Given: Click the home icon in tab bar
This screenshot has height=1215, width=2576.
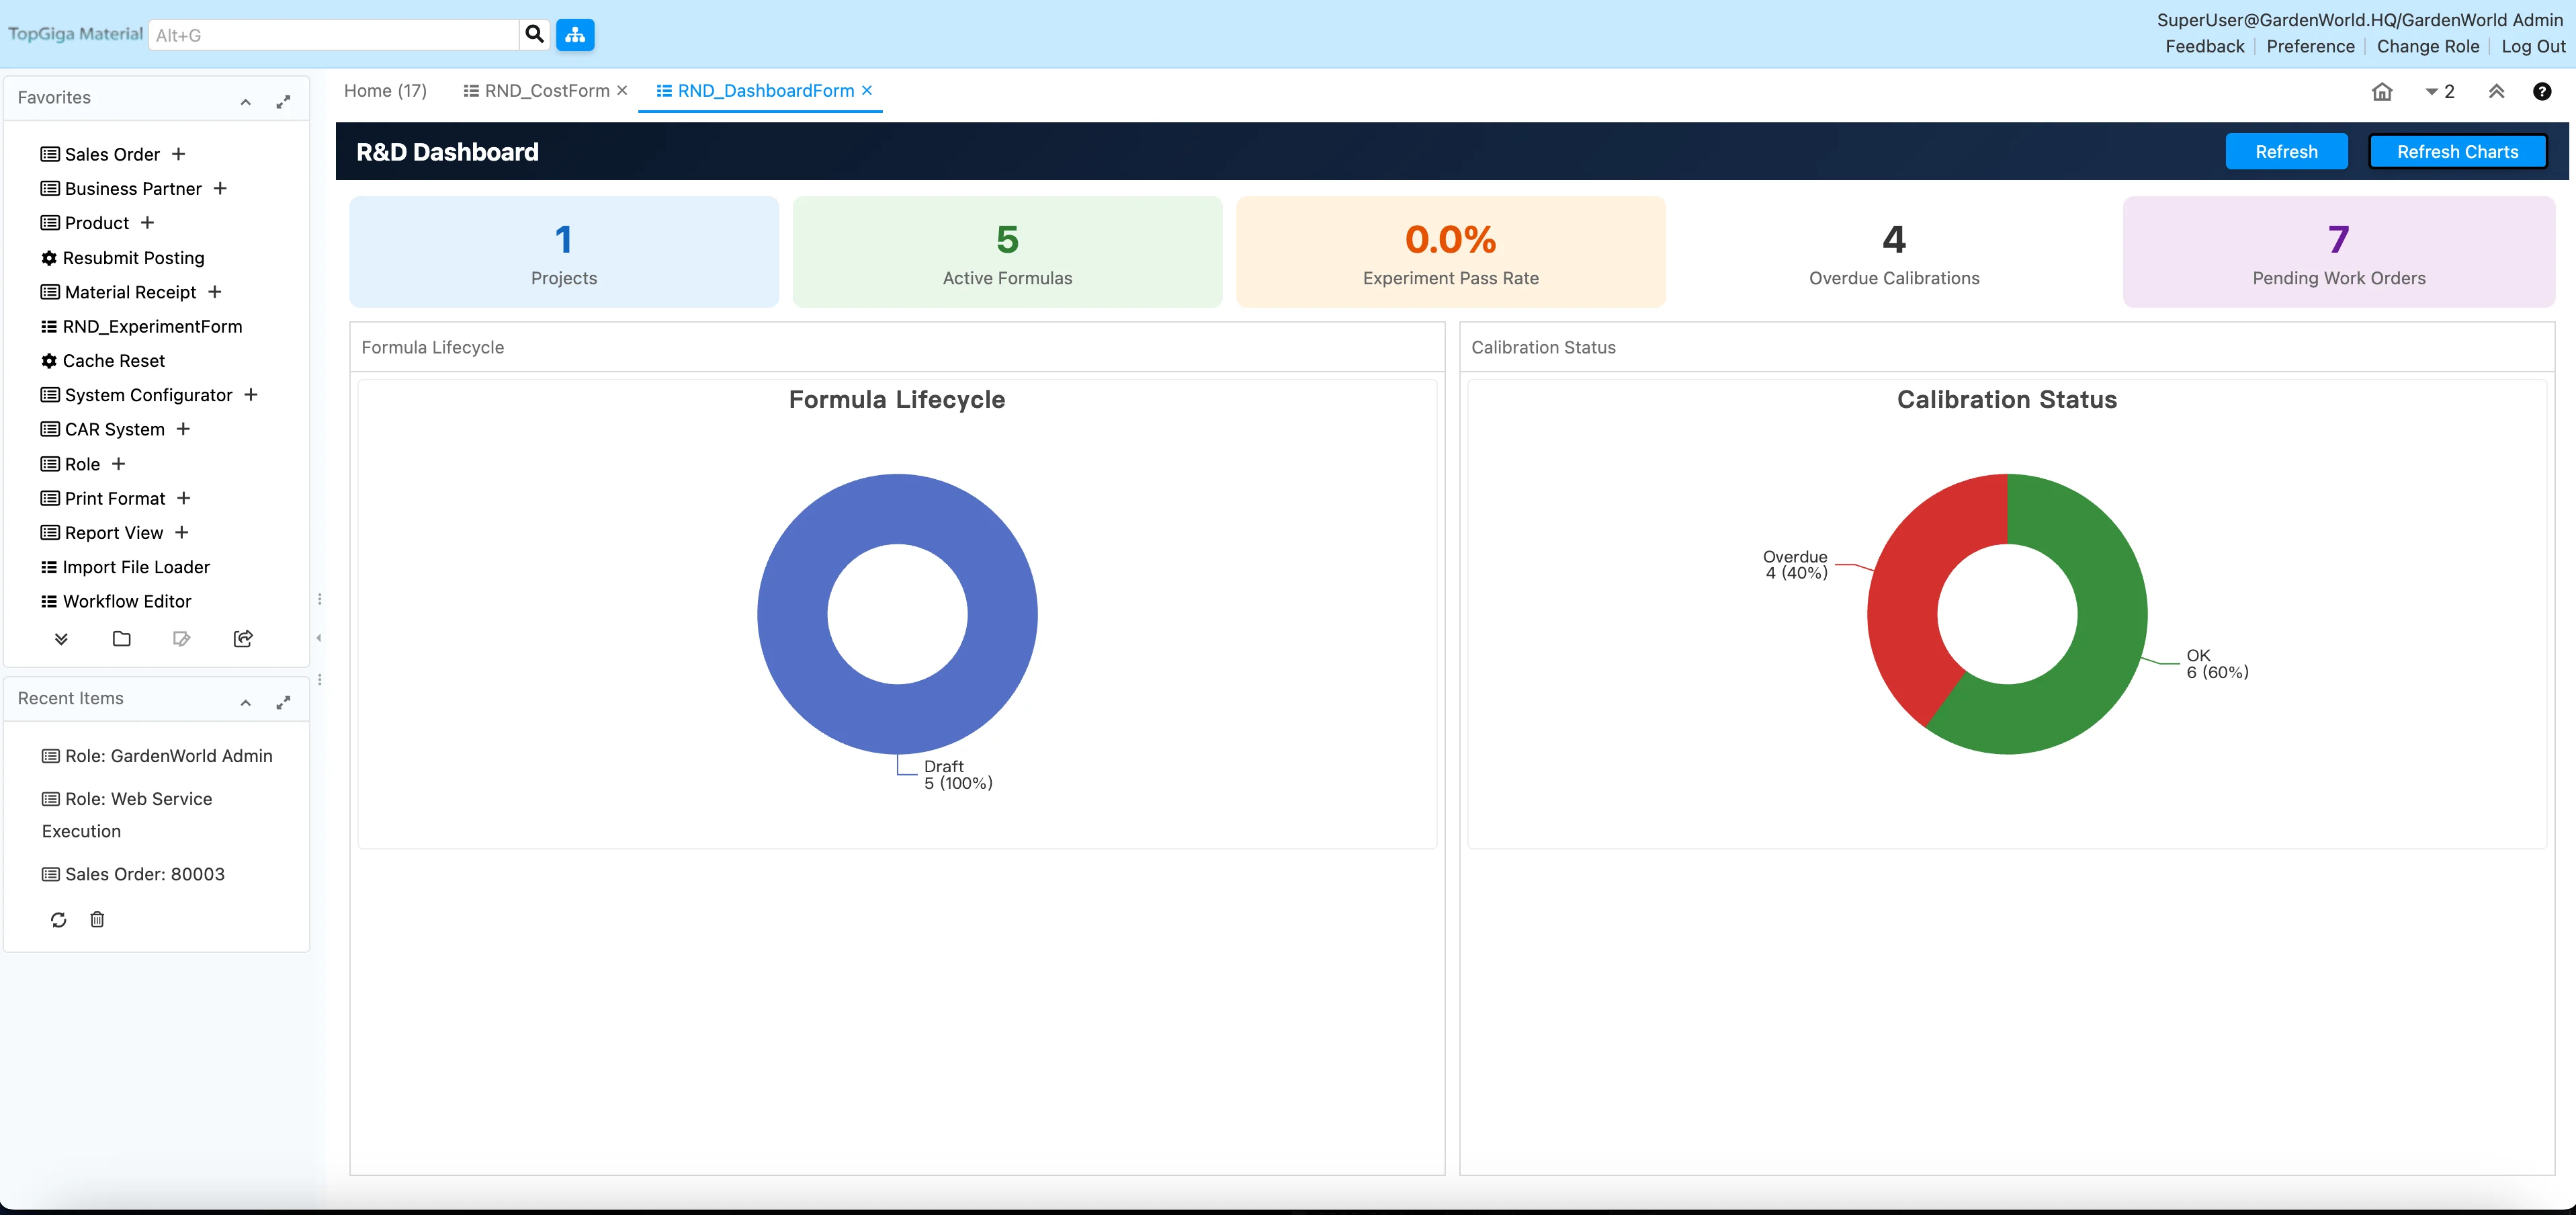Looking at the screenshot, I should point(2382,92).
